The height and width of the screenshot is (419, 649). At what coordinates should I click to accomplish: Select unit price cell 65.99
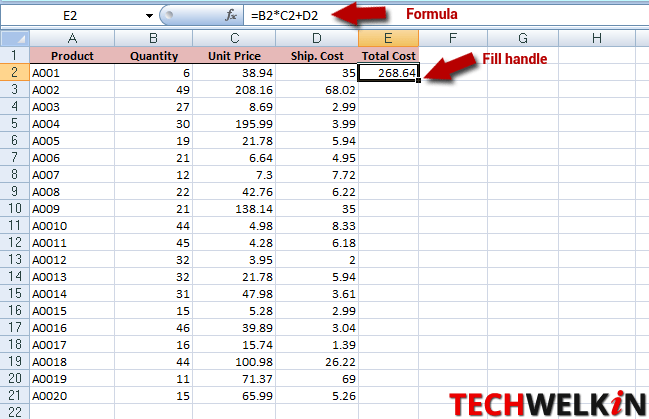[x=234, y=395]
